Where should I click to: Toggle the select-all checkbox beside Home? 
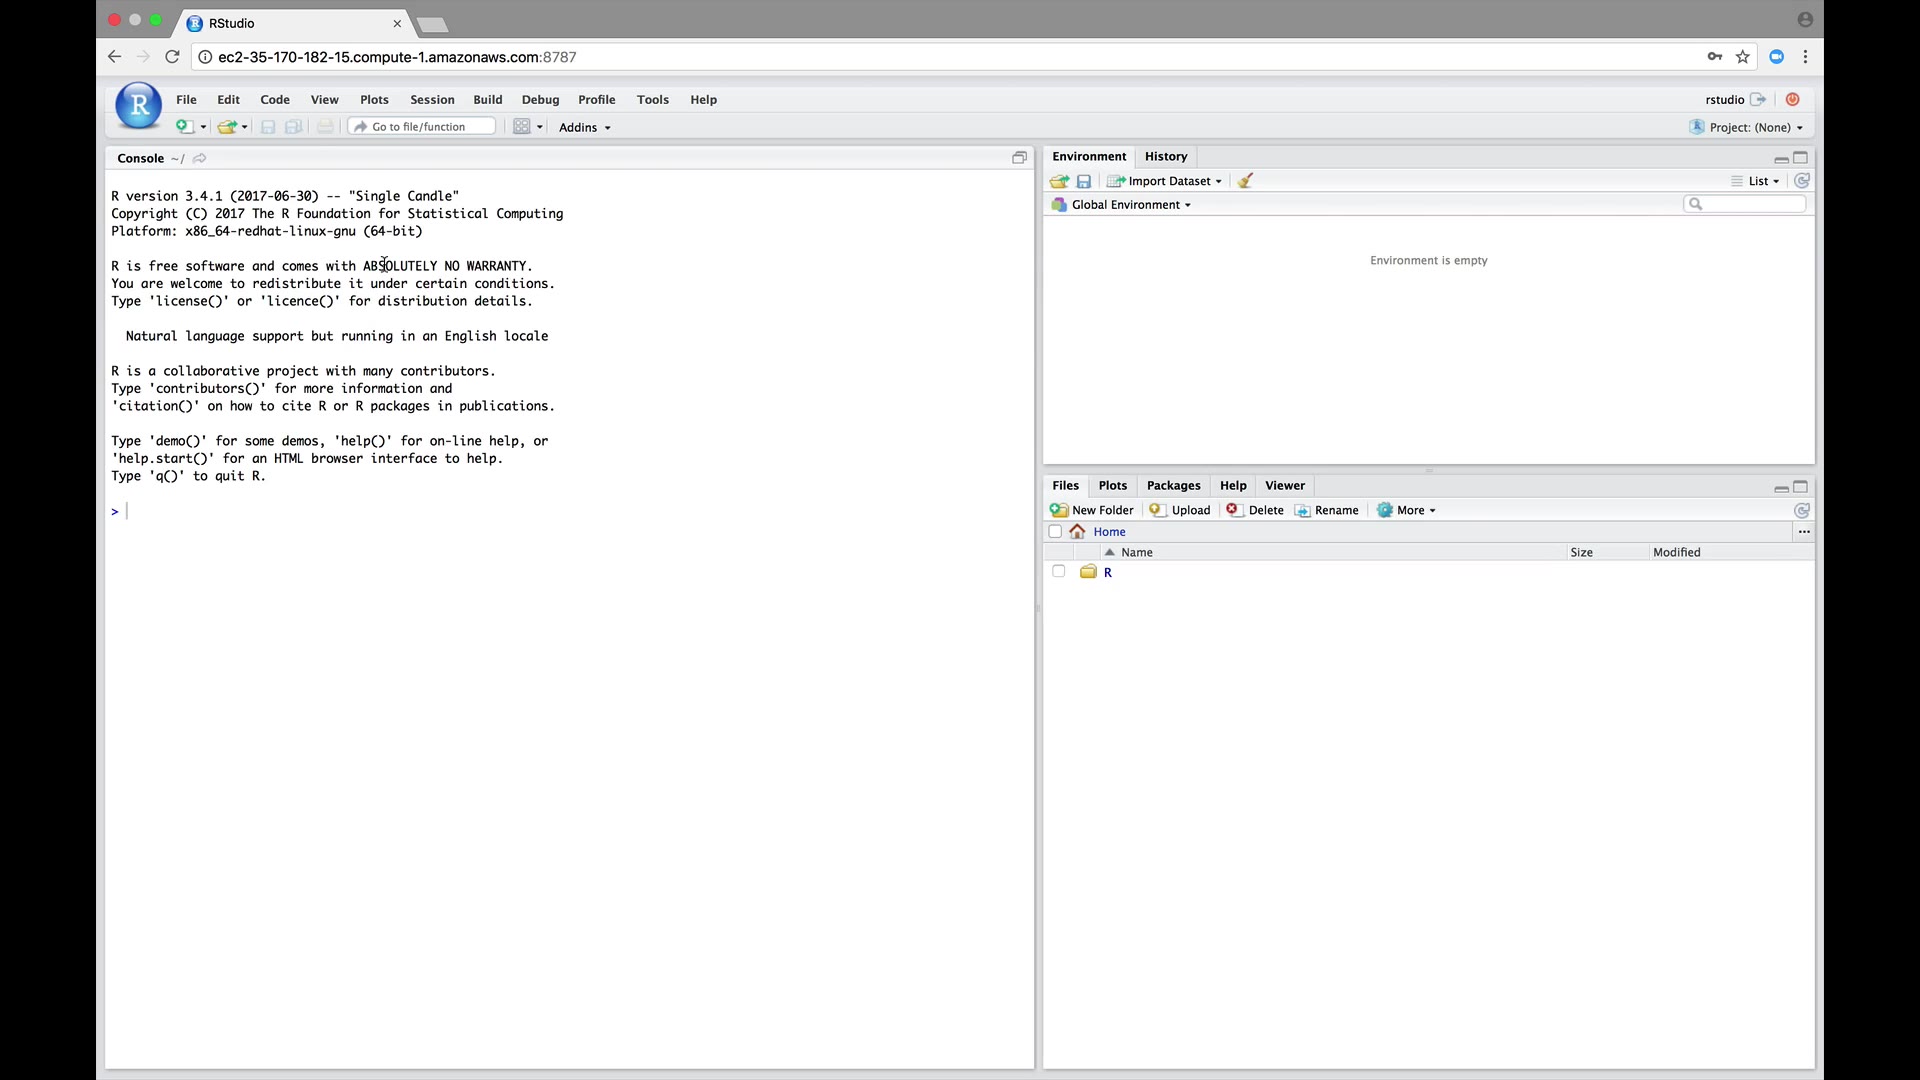point(1055,532)
